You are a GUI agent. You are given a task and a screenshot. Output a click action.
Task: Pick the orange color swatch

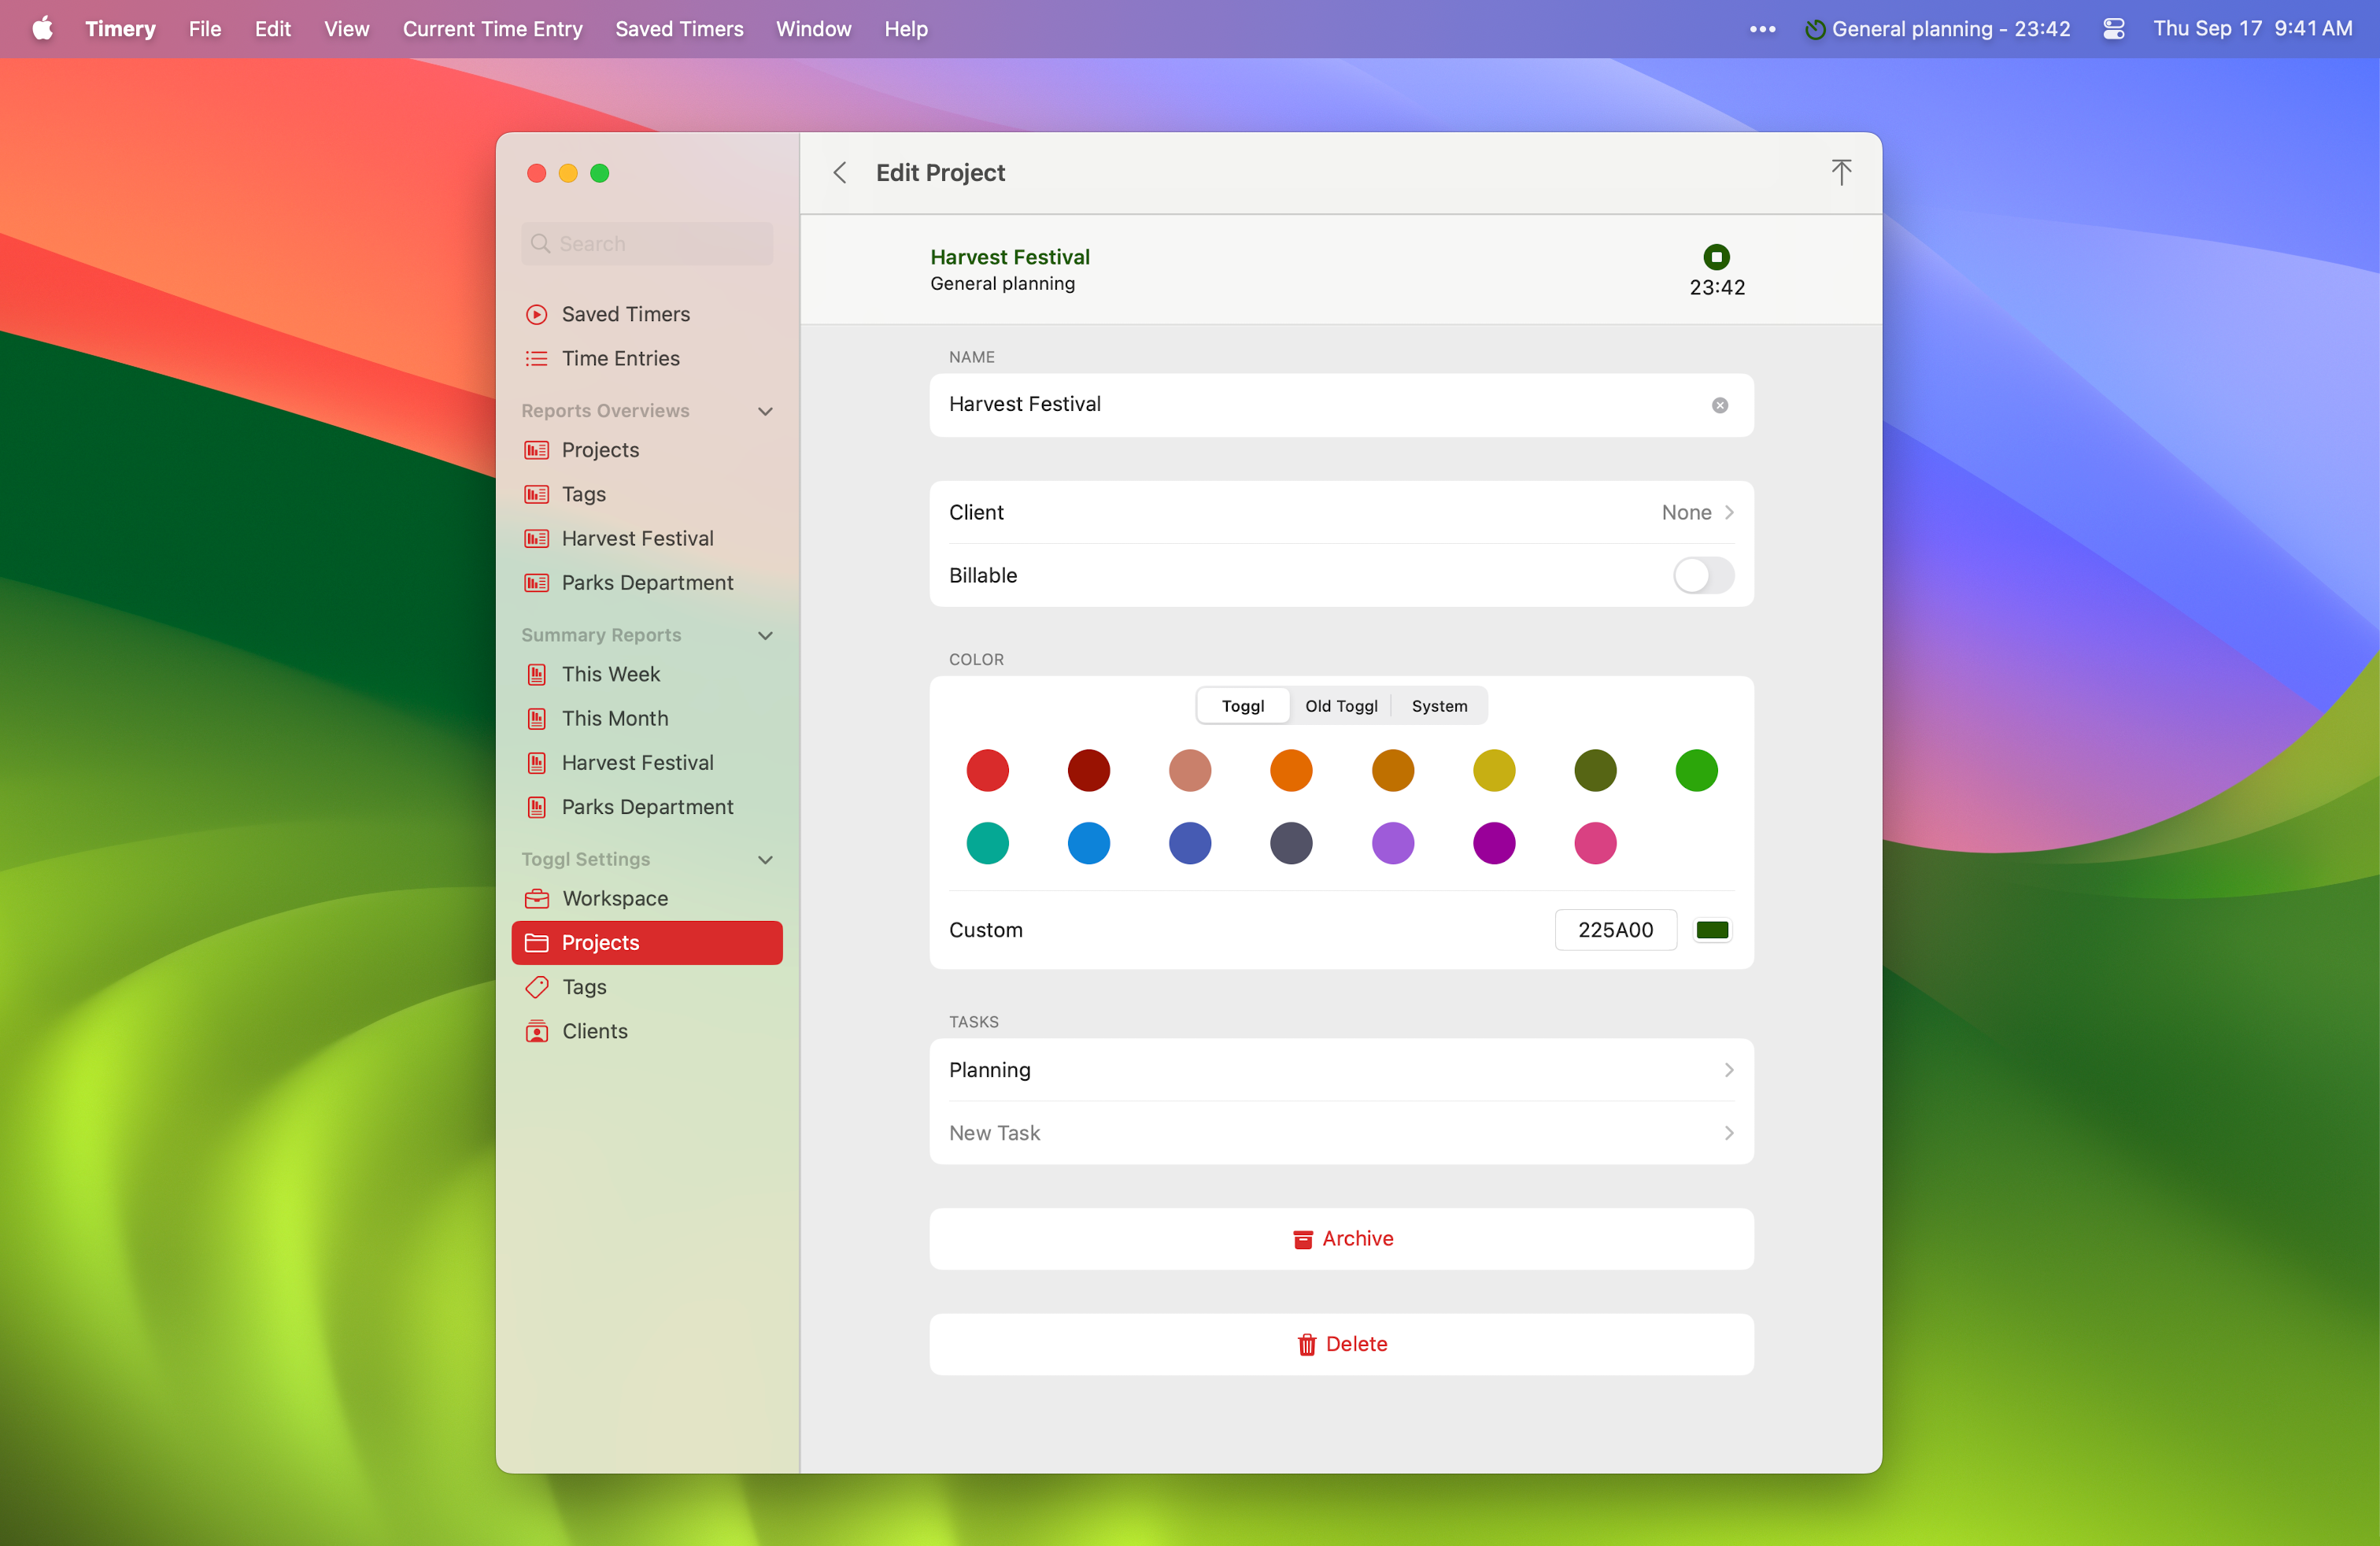(1290, 770)
